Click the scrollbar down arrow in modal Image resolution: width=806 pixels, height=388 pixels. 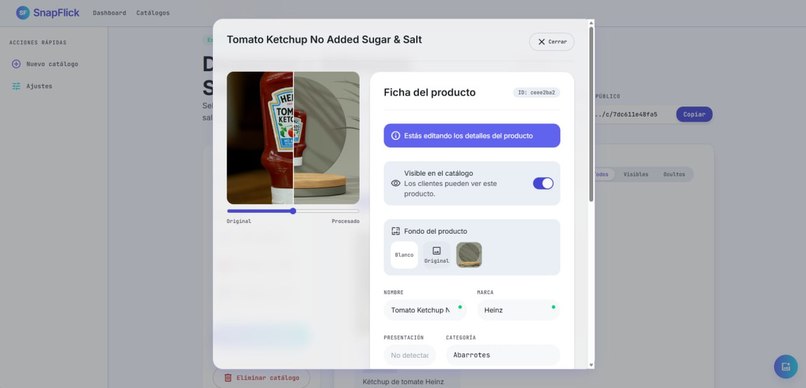pyautogui.click(x=591, y=365)
